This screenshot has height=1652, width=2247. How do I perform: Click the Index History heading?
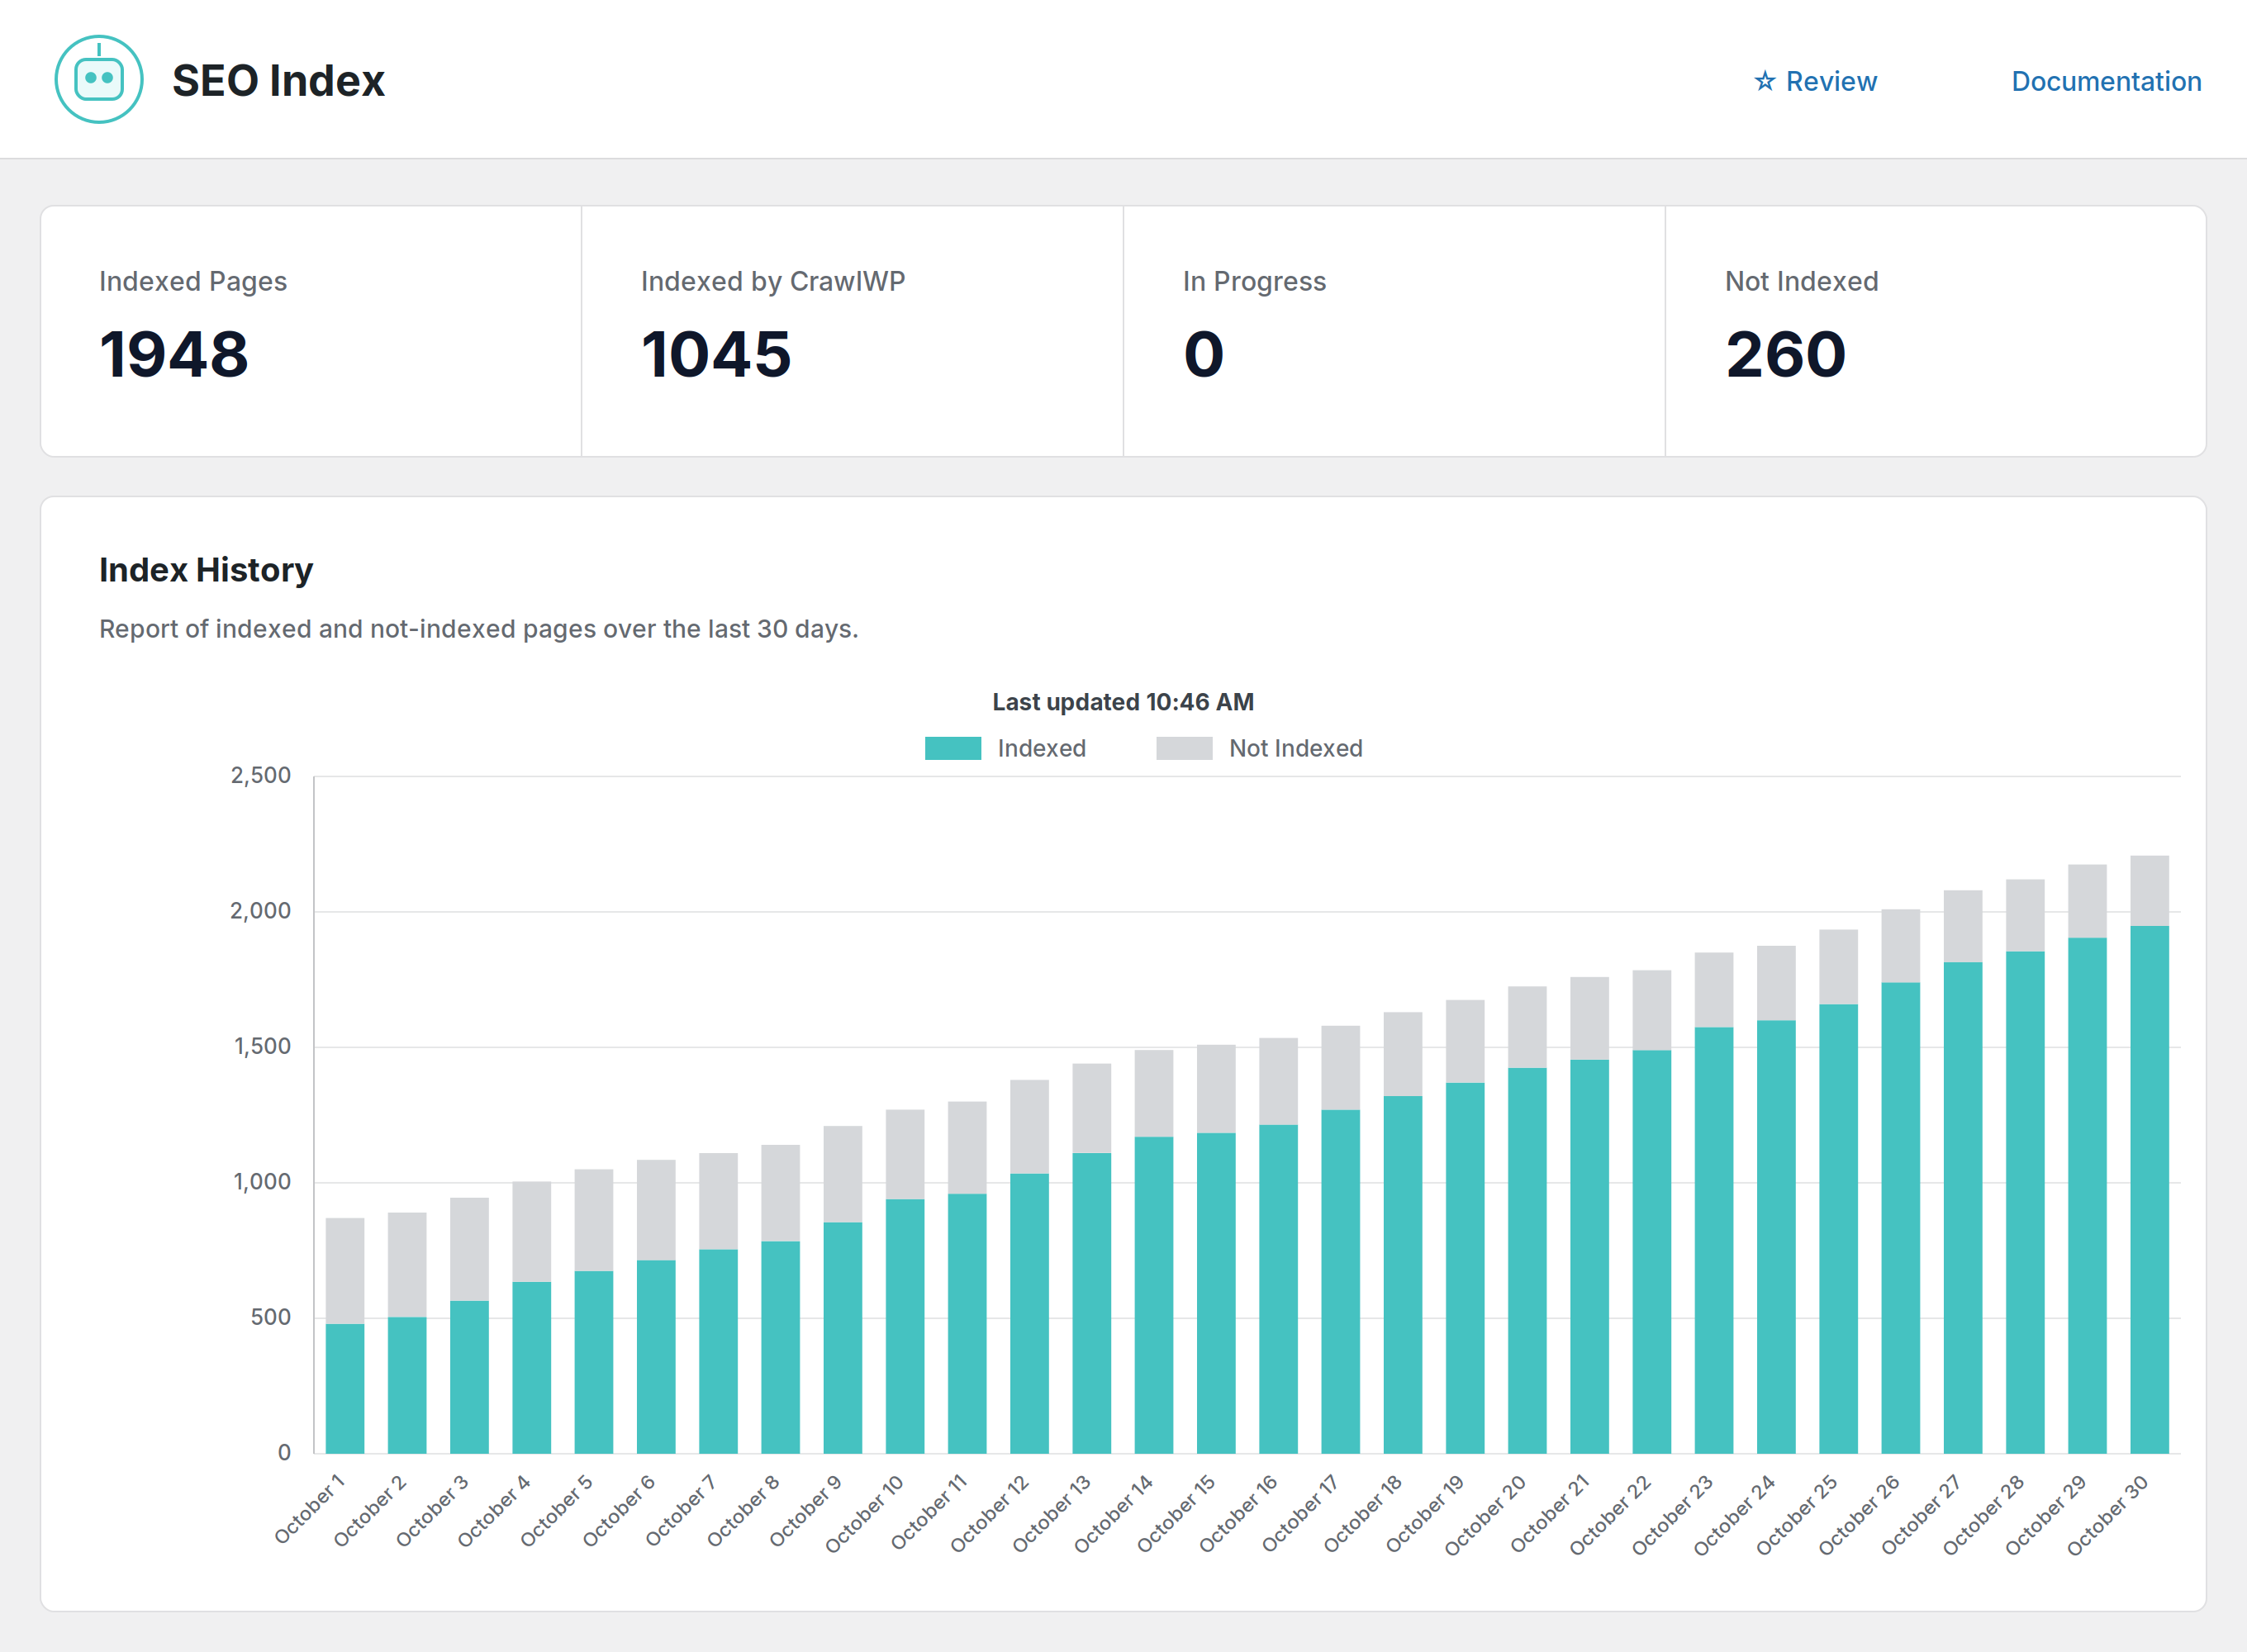(206, 570)
